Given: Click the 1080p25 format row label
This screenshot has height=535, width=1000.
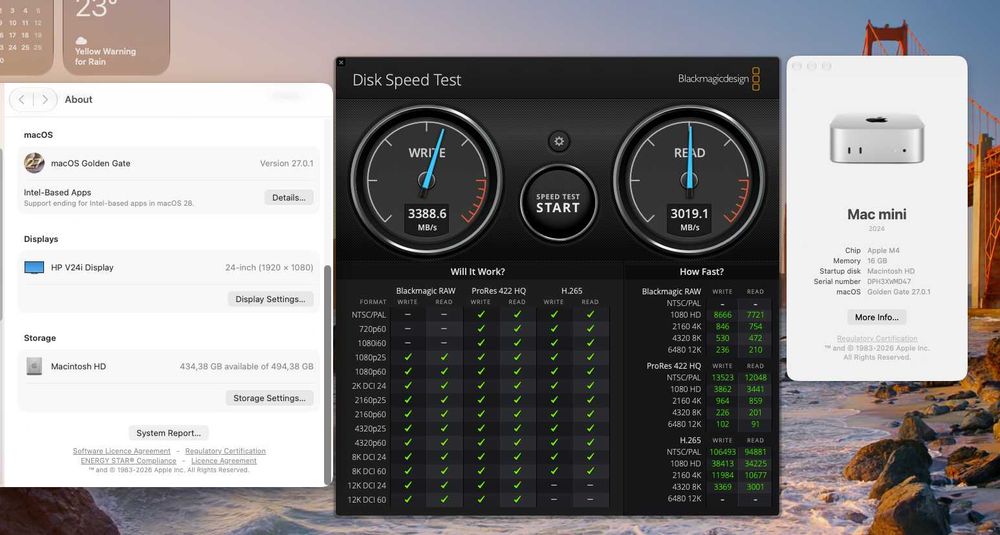Looking at the screenshot, I should [x=370, y=357].
